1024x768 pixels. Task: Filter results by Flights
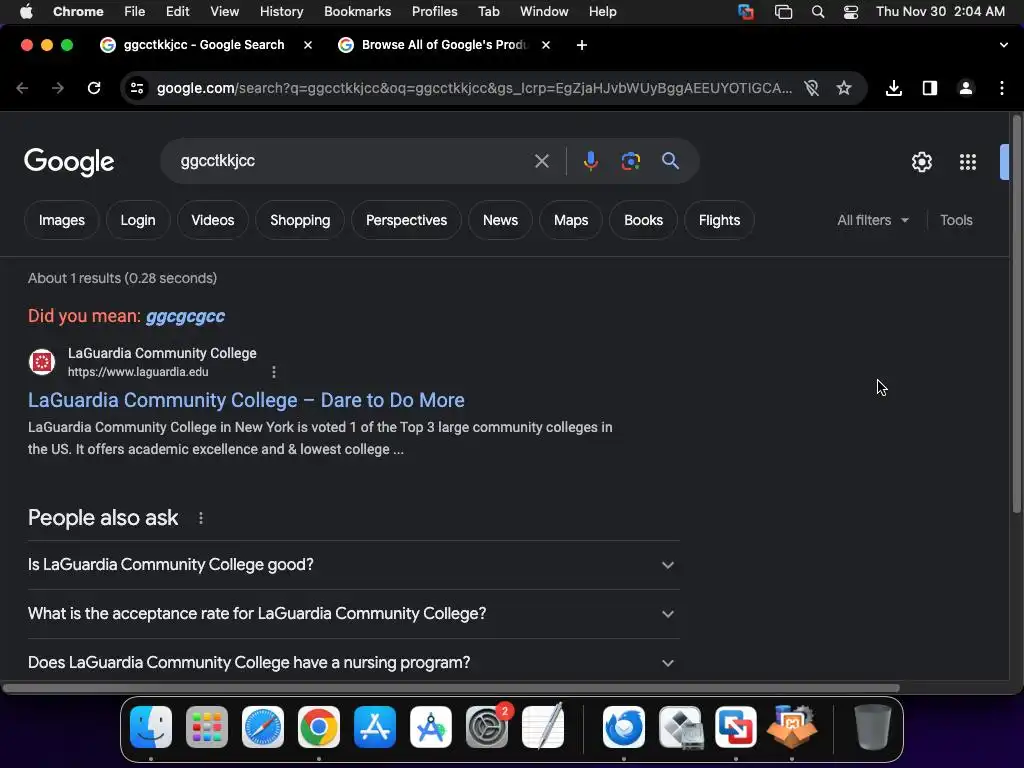[719, 220]
